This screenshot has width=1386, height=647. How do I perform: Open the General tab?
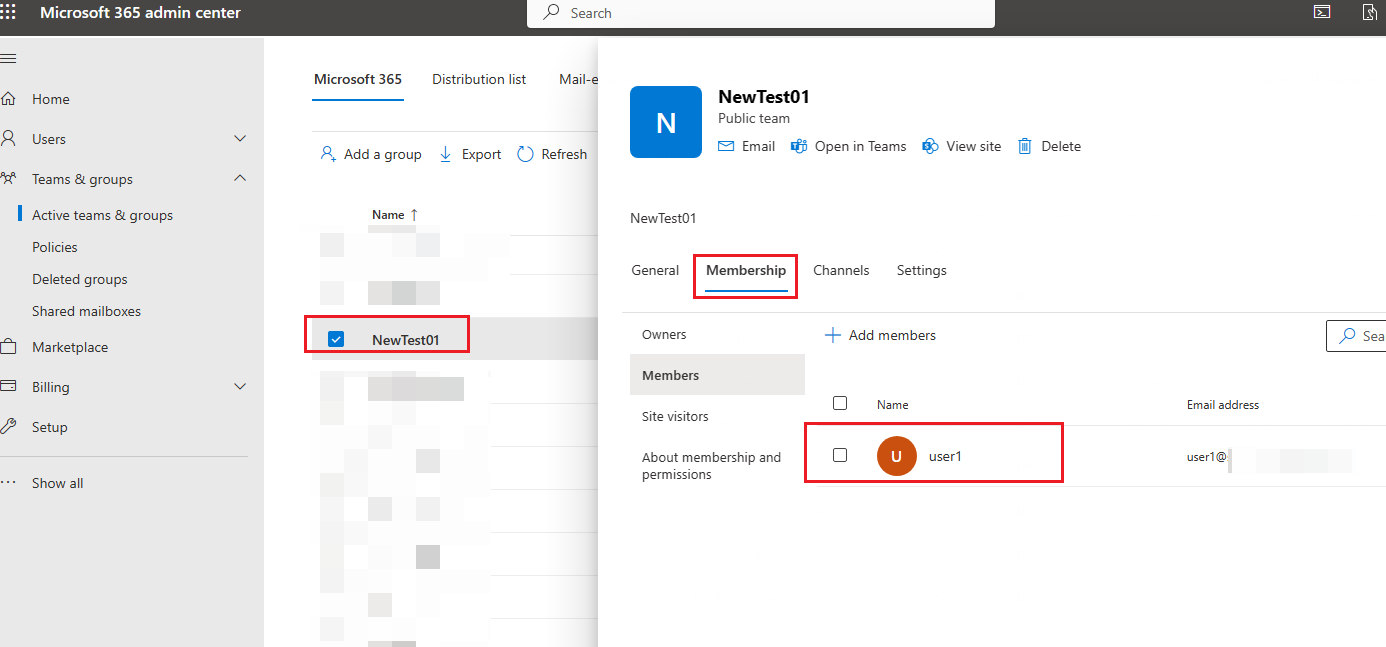(x=655, y=270)
